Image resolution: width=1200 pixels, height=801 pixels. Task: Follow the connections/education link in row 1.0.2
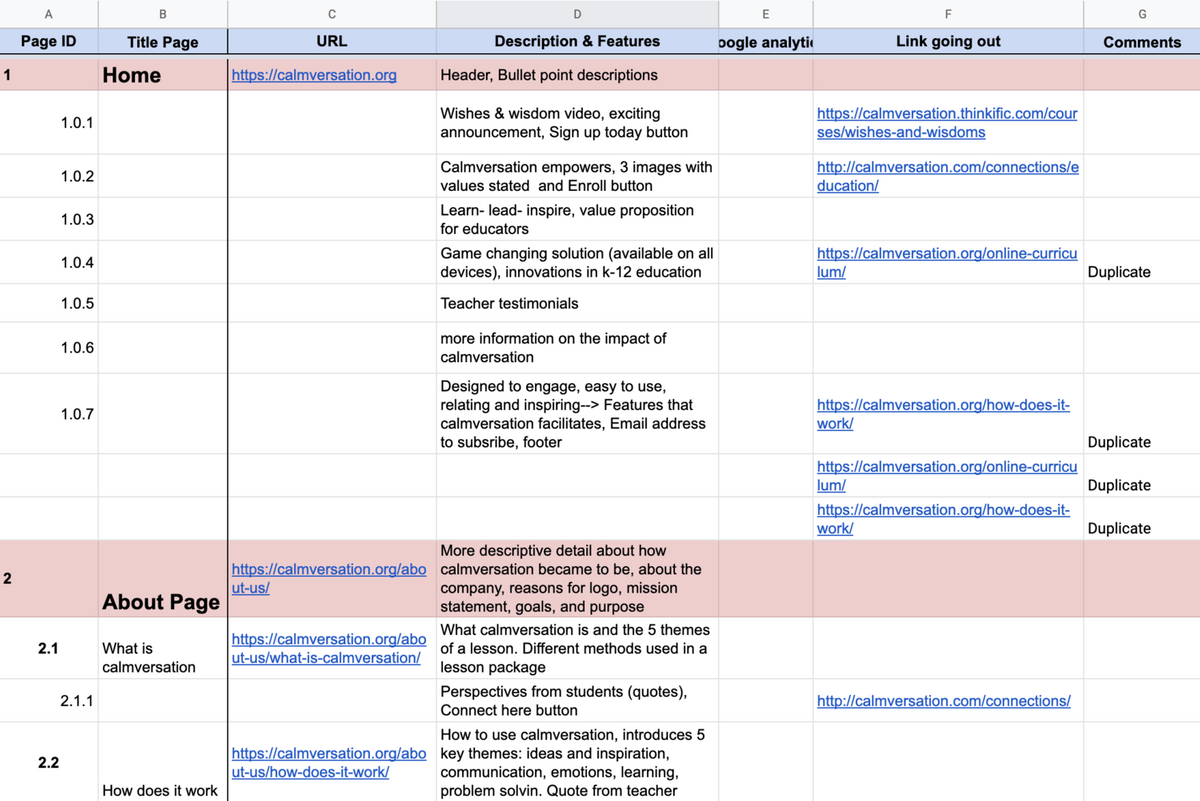point(947,176)
